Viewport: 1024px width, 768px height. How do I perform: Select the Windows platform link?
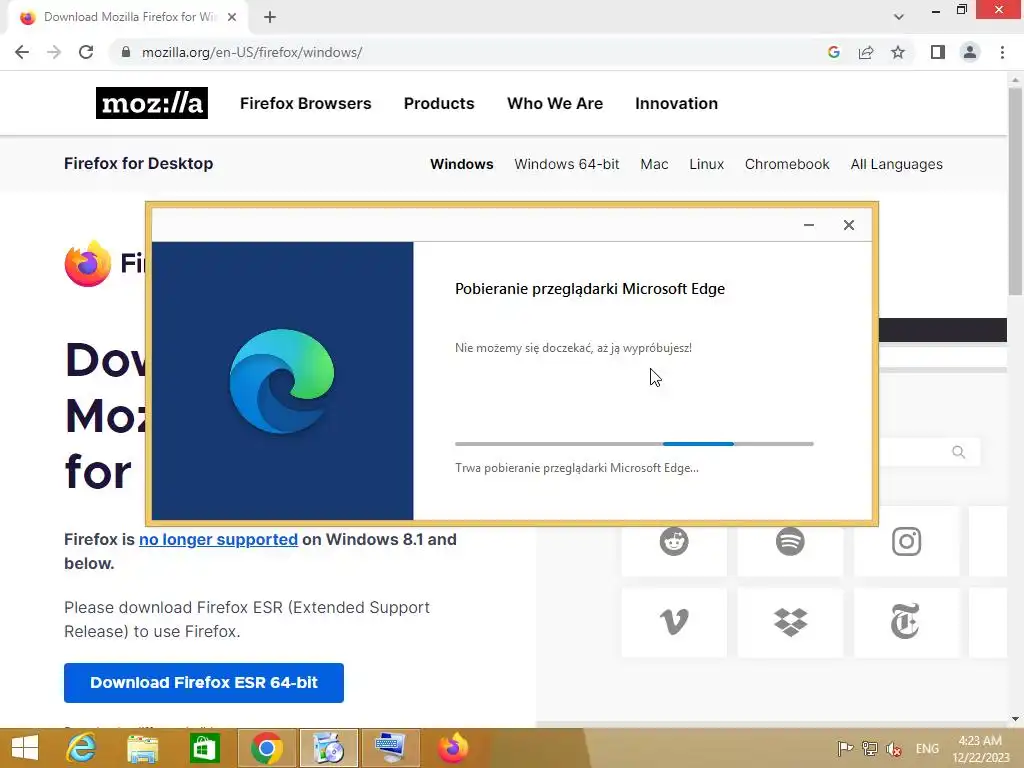[x=462, y=164]
